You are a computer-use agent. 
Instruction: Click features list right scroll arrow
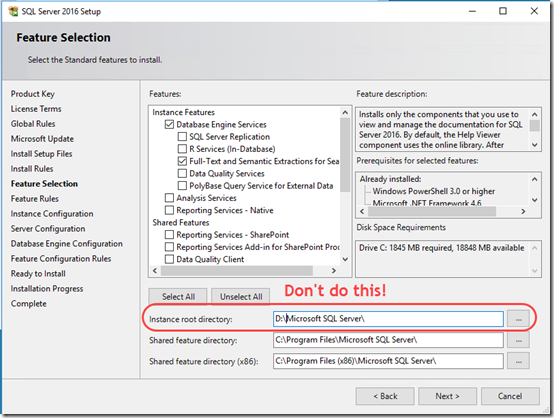pyautogui.click(x=334, y=270)
